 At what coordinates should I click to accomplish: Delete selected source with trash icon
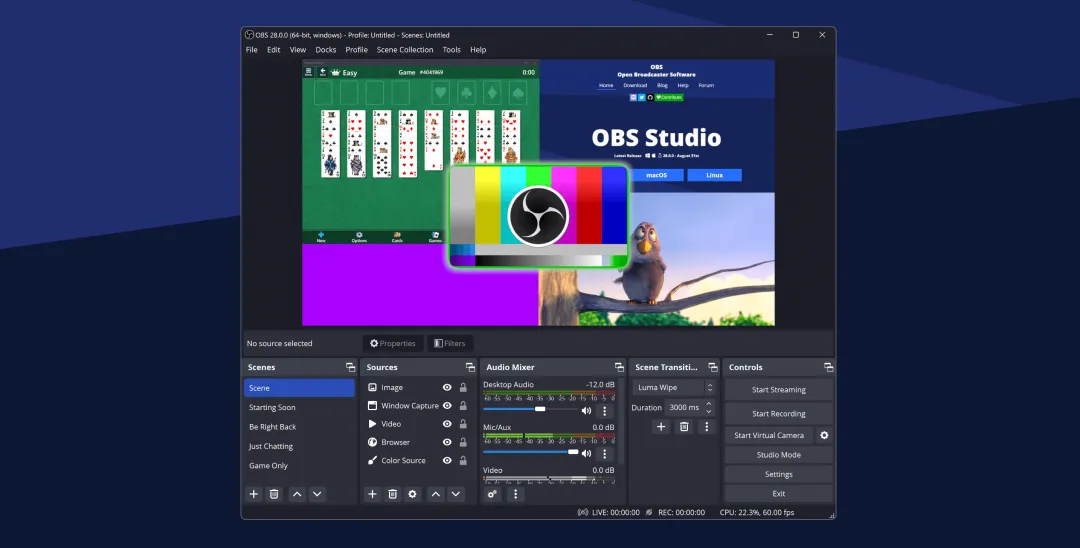(x=393, y=494)
